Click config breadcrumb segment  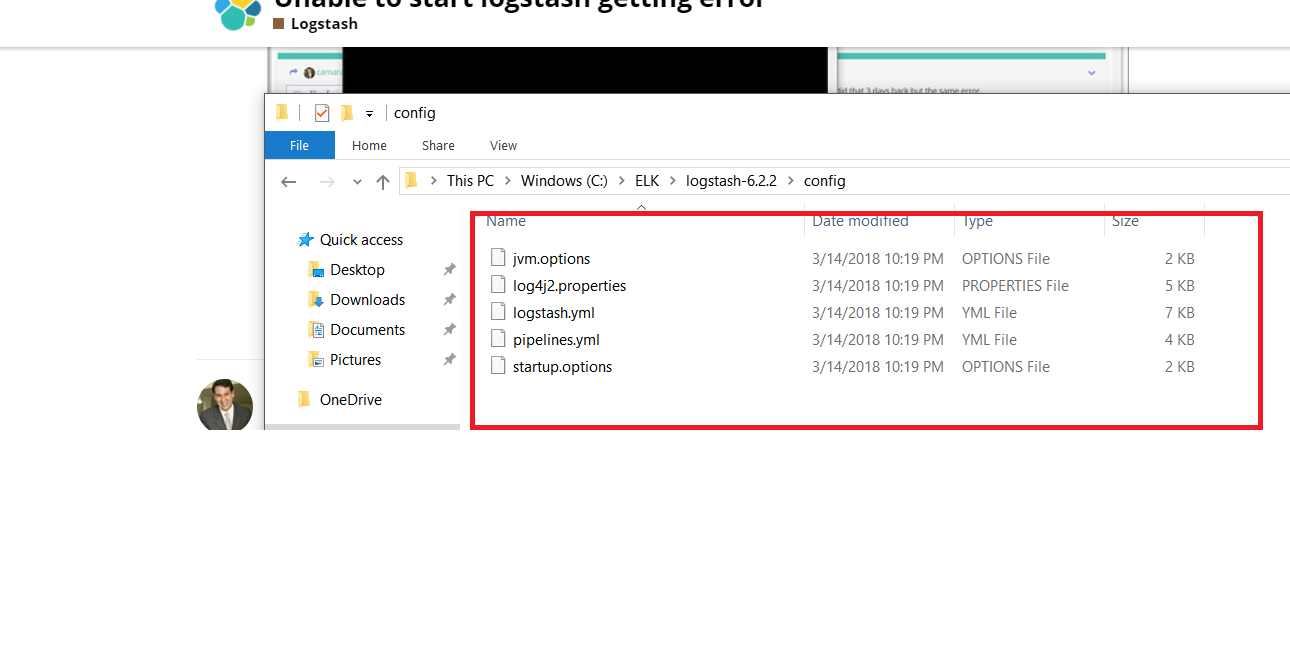pos(825,181)
